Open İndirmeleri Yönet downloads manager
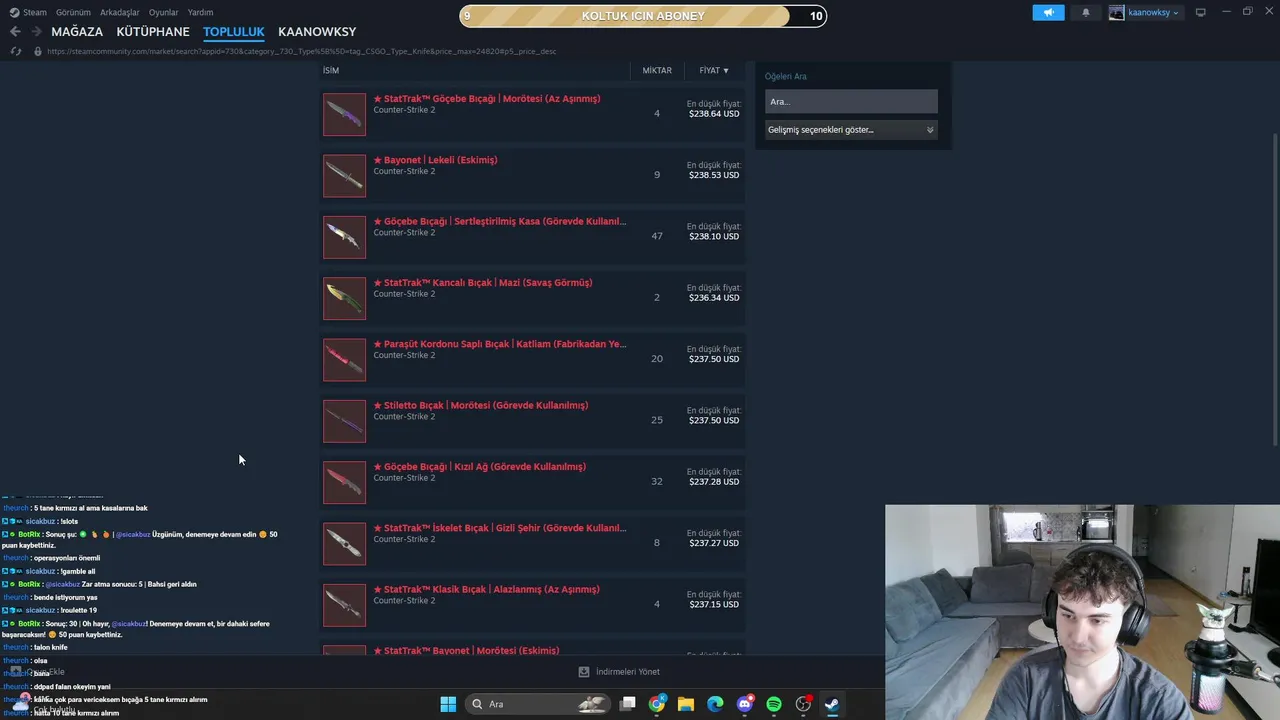Screen dimensions: 1280x720 tap(628, 672)
